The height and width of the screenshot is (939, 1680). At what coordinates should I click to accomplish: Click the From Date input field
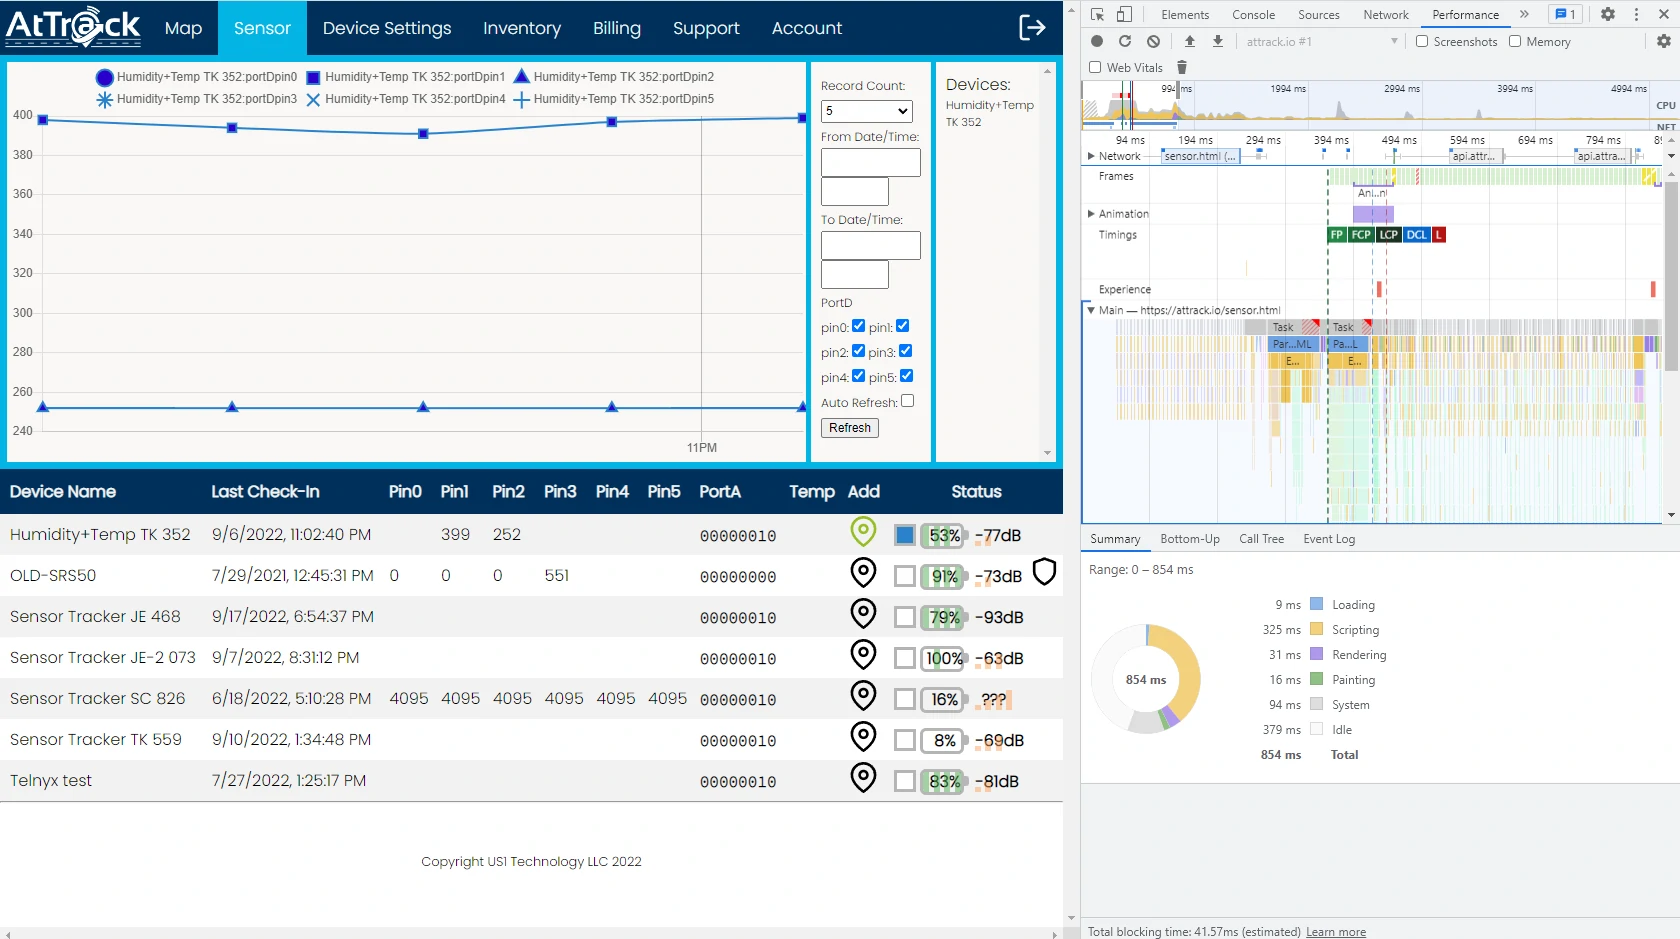tap(870, 162)
